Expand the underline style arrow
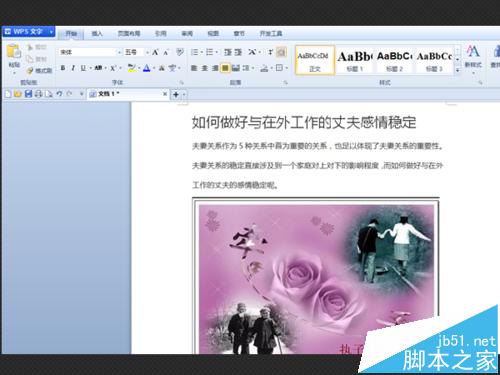Image resolution: width=500 pixels, height=375 pixels. [90, 68]
